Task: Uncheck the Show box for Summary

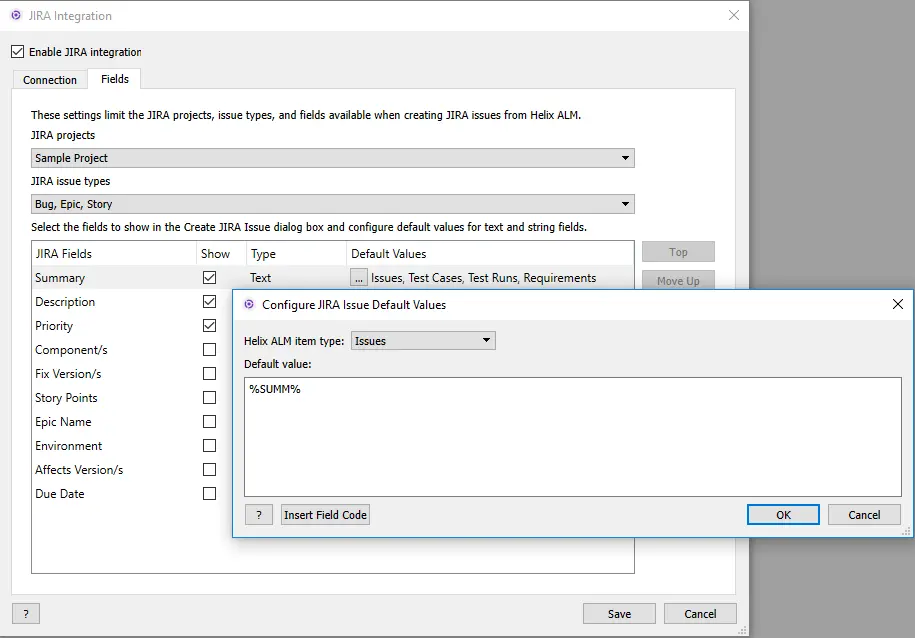Action: pos(209,277)
